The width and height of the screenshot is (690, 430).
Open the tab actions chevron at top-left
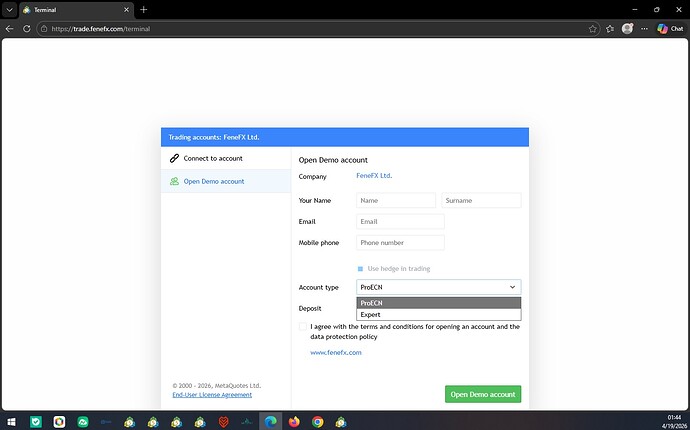(x=9, y=10)
